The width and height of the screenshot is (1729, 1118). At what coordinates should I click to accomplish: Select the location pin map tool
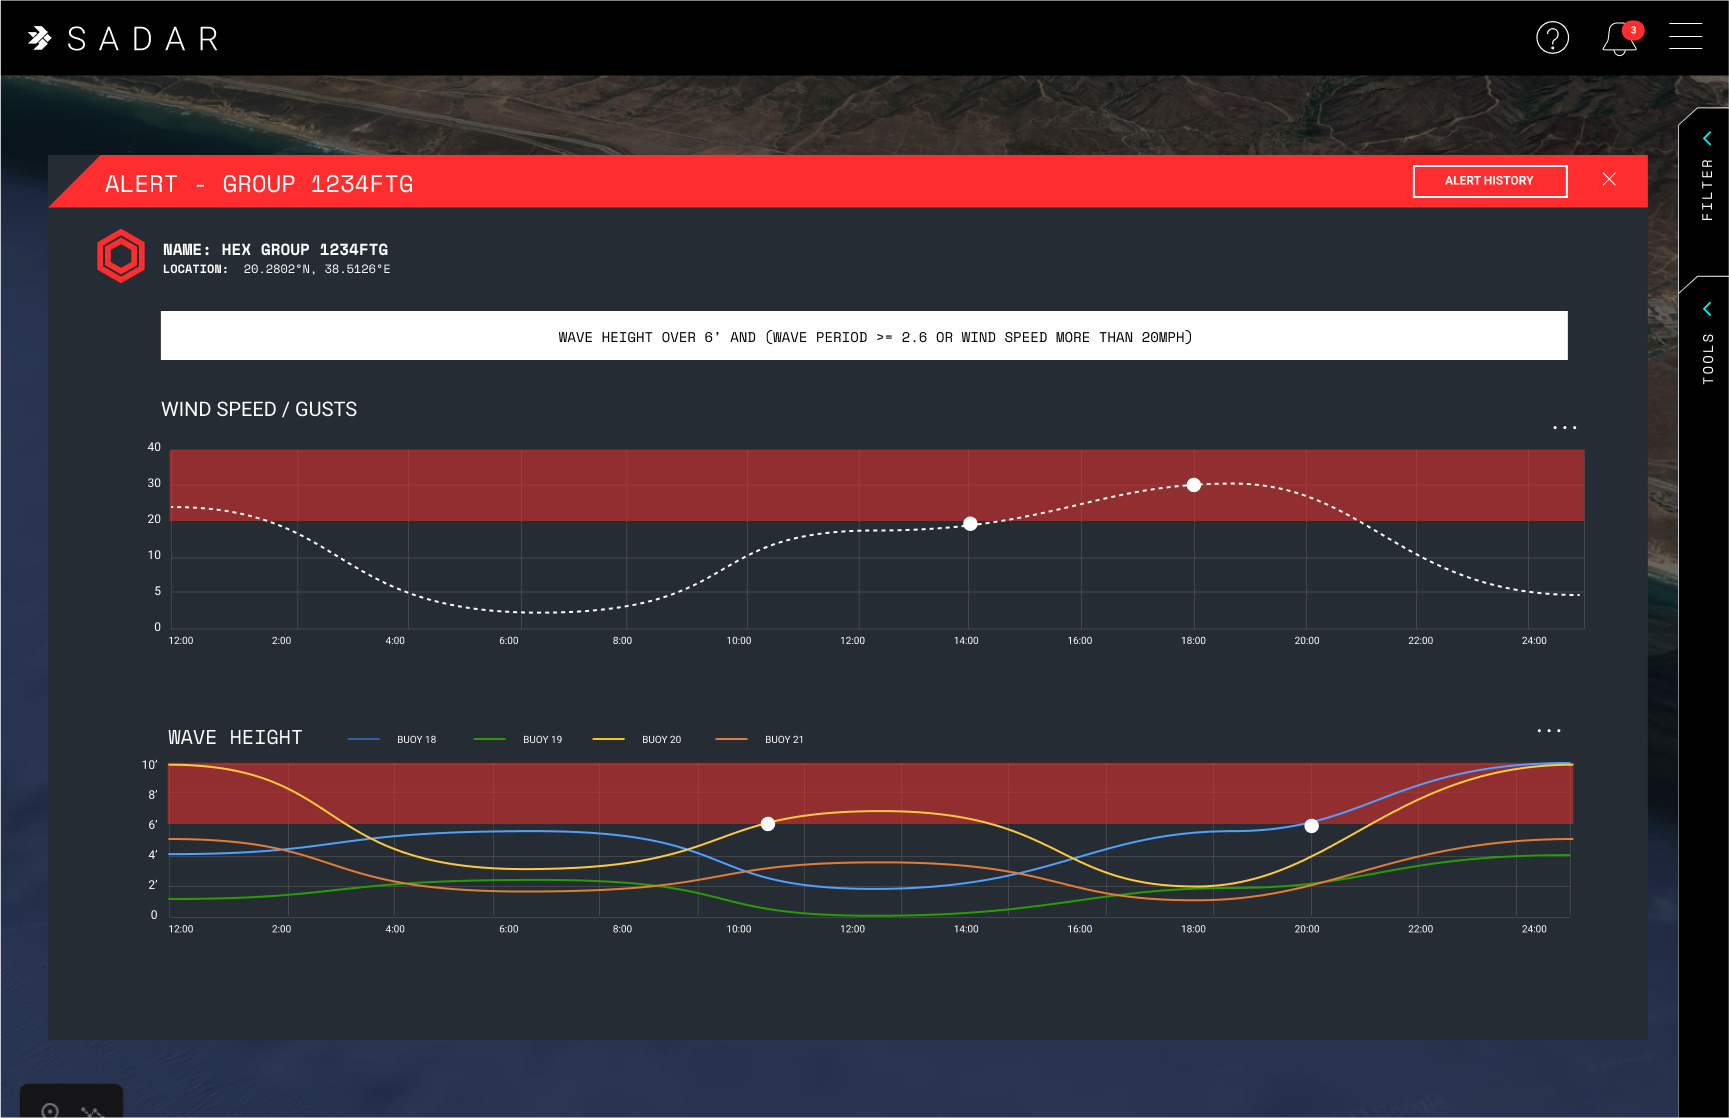click(50, 1109)
